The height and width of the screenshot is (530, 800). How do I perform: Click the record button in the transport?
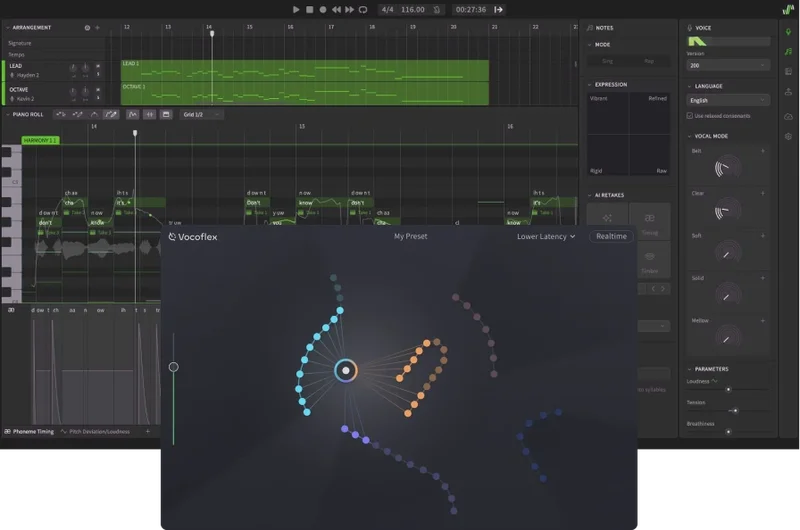pos(323,9)
